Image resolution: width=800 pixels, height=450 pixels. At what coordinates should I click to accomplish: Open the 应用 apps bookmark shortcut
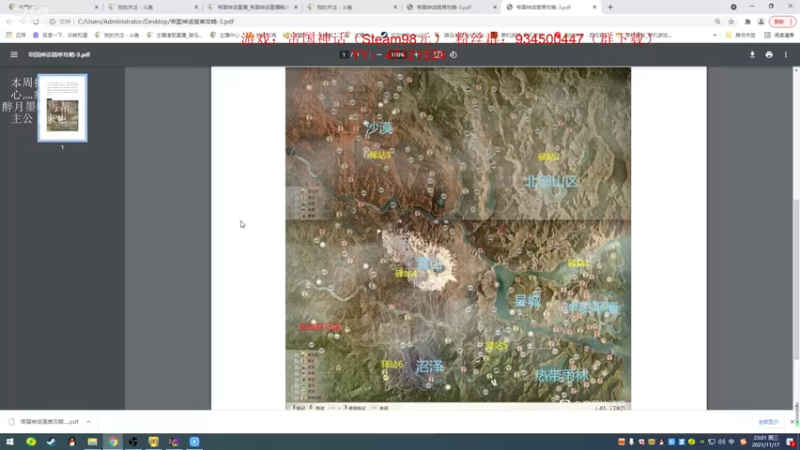tap(16, 35)
